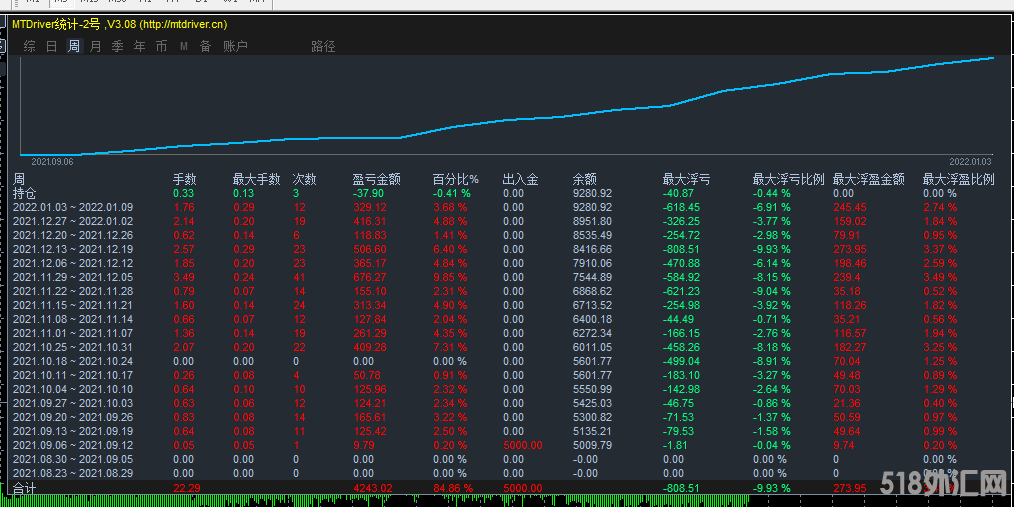Open the 账户 account tab
1014x507 pixels.
(235, 46)
